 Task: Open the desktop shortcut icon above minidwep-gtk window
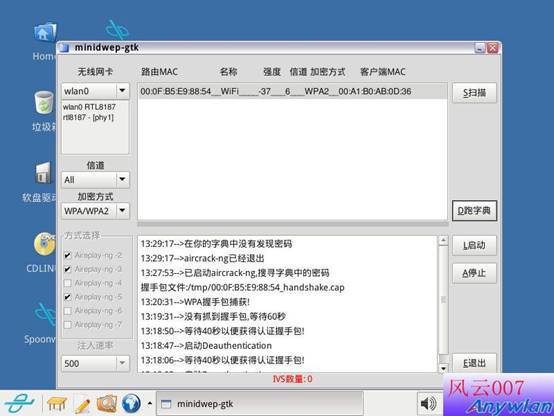pyautogui.click(x=117, y=30)
